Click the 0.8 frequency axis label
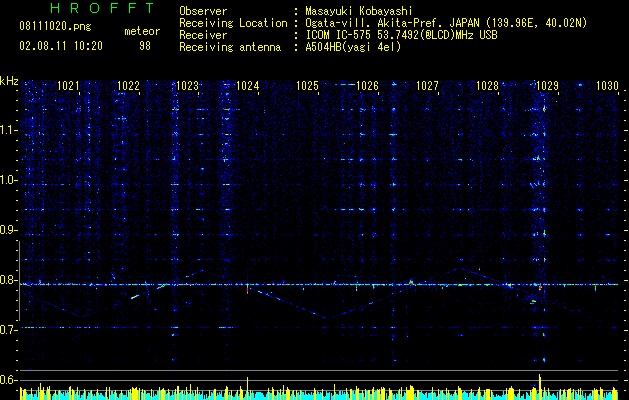The image size is (629, 400). [9, 280]
